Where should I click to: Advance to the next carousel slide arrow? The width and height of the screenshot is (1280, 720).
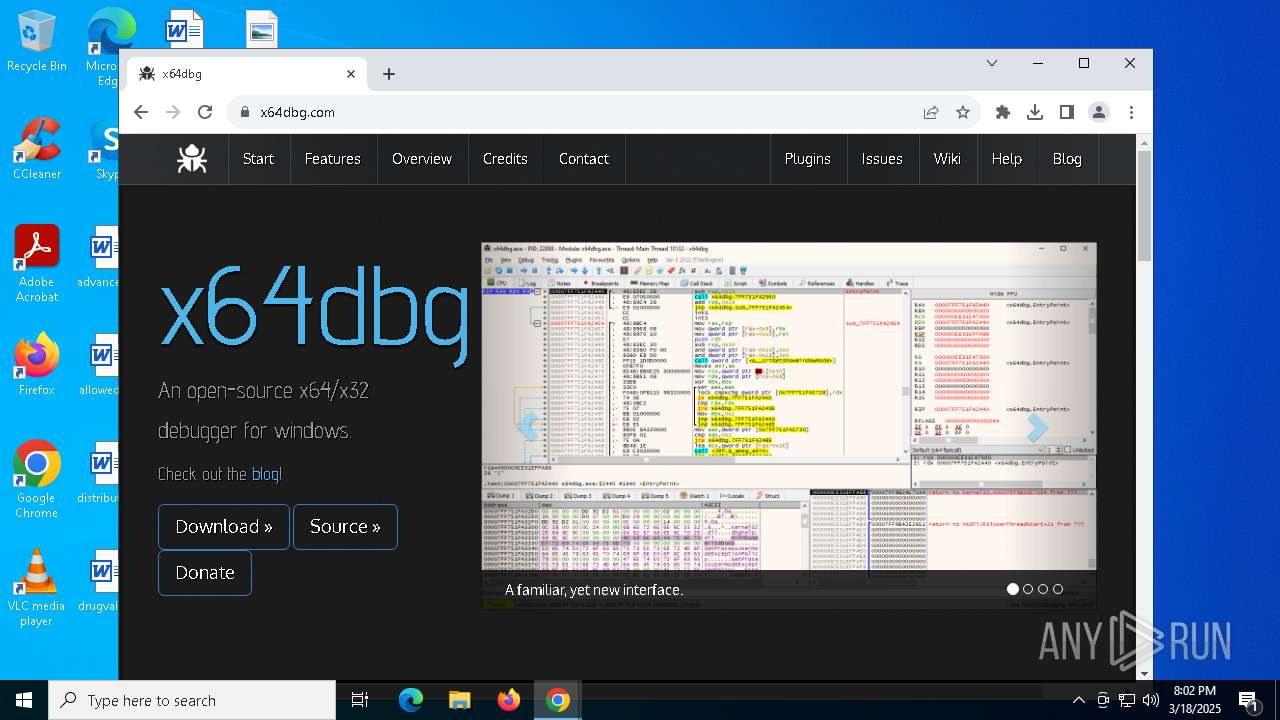tap(1037, 427)
